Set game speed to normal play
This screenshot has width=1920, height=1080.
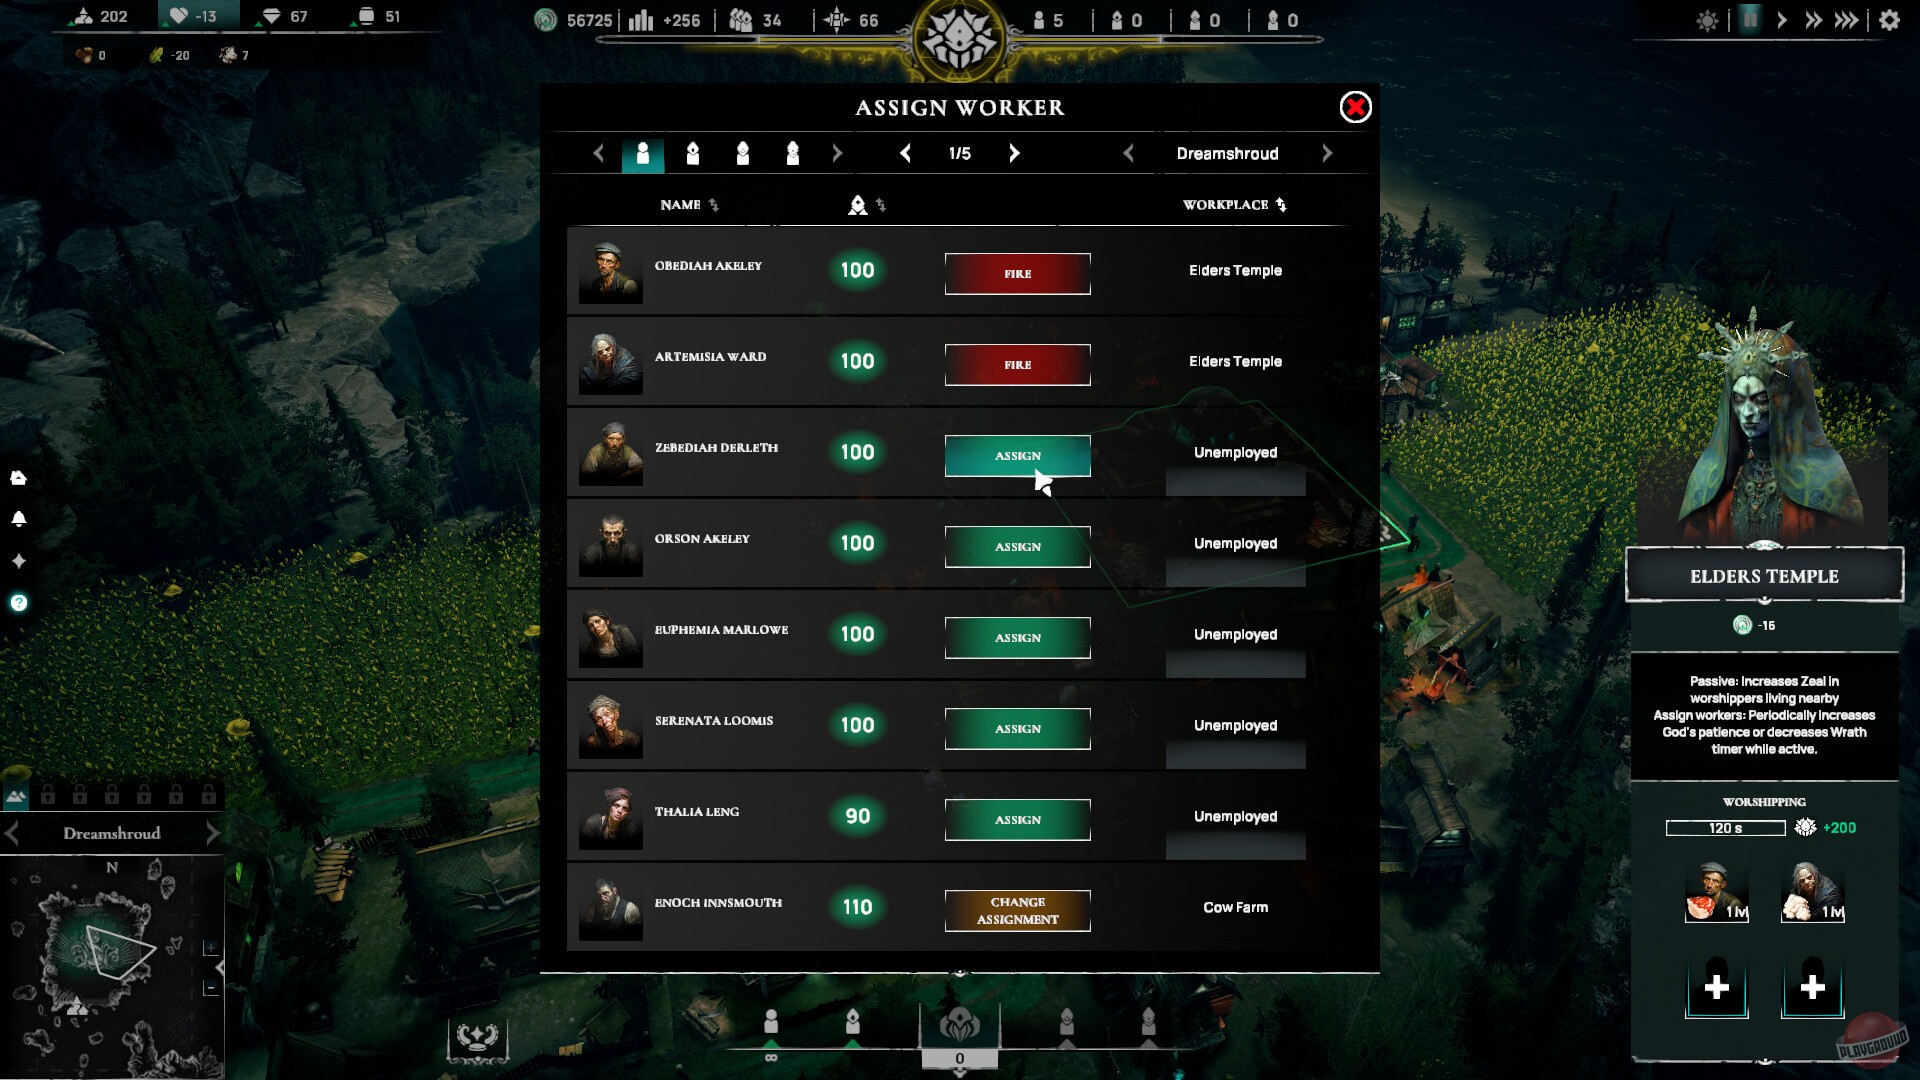coord(1781,20)
